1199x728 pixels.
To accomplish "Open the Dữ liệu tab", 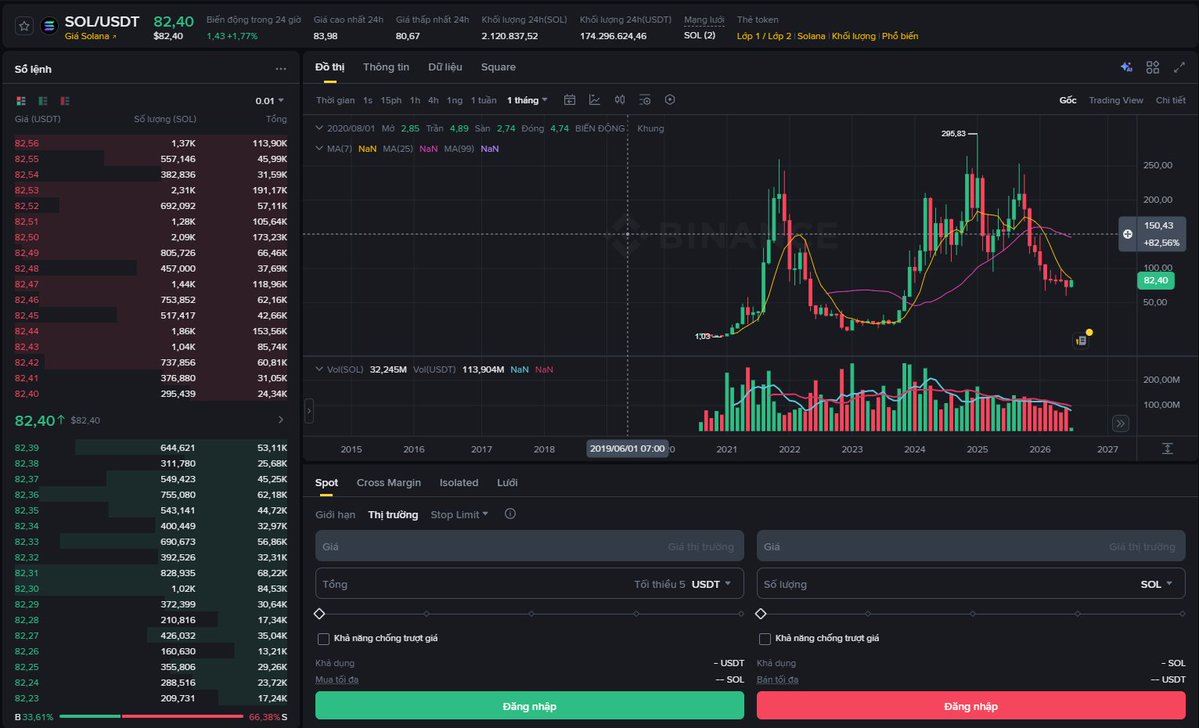I will pos(445,67).
